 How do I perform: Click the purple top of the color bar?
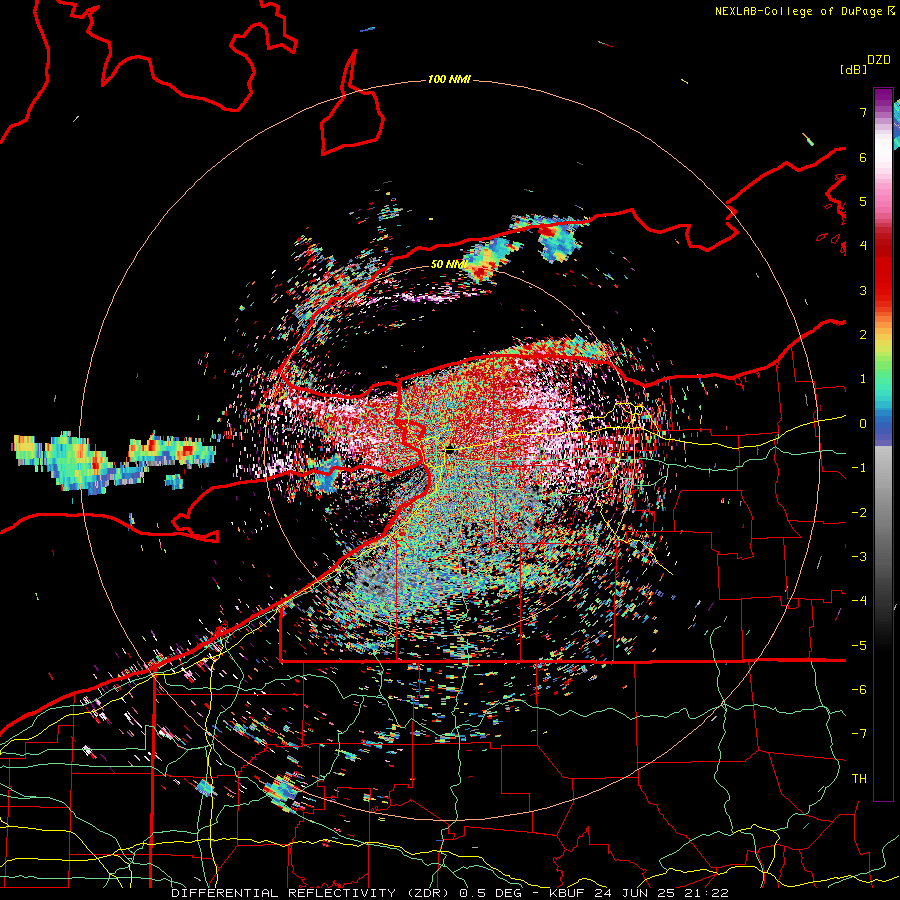pos(883,98)
